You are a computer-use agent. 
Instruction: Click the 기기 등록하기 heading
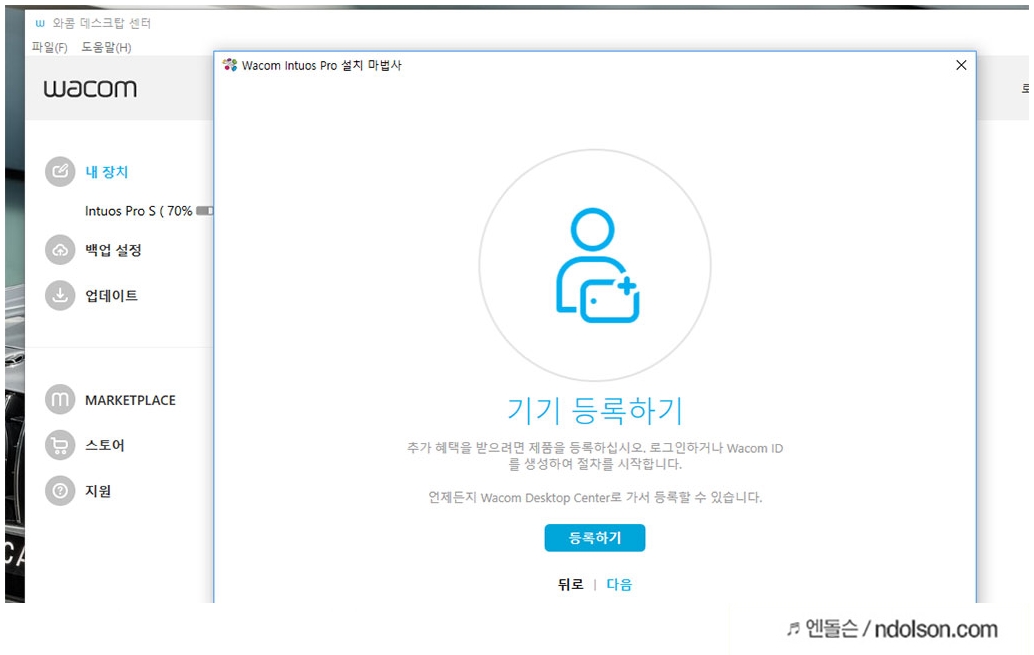pos(595,410)
